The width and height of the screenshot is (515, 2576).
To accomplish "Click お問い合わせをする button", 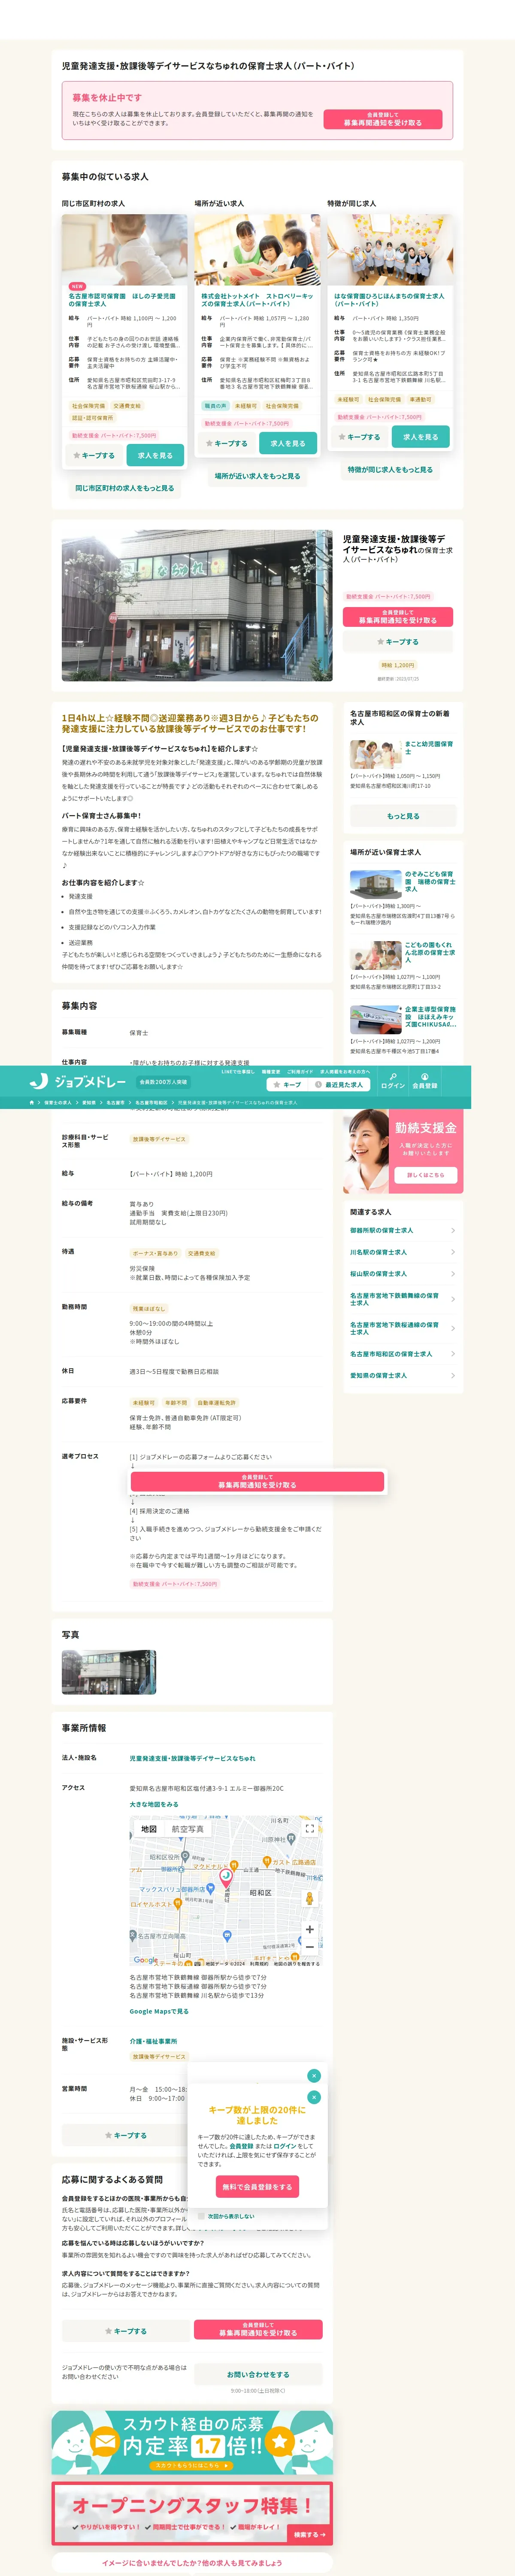I will pyautogui.click(x=258, y=2374).
